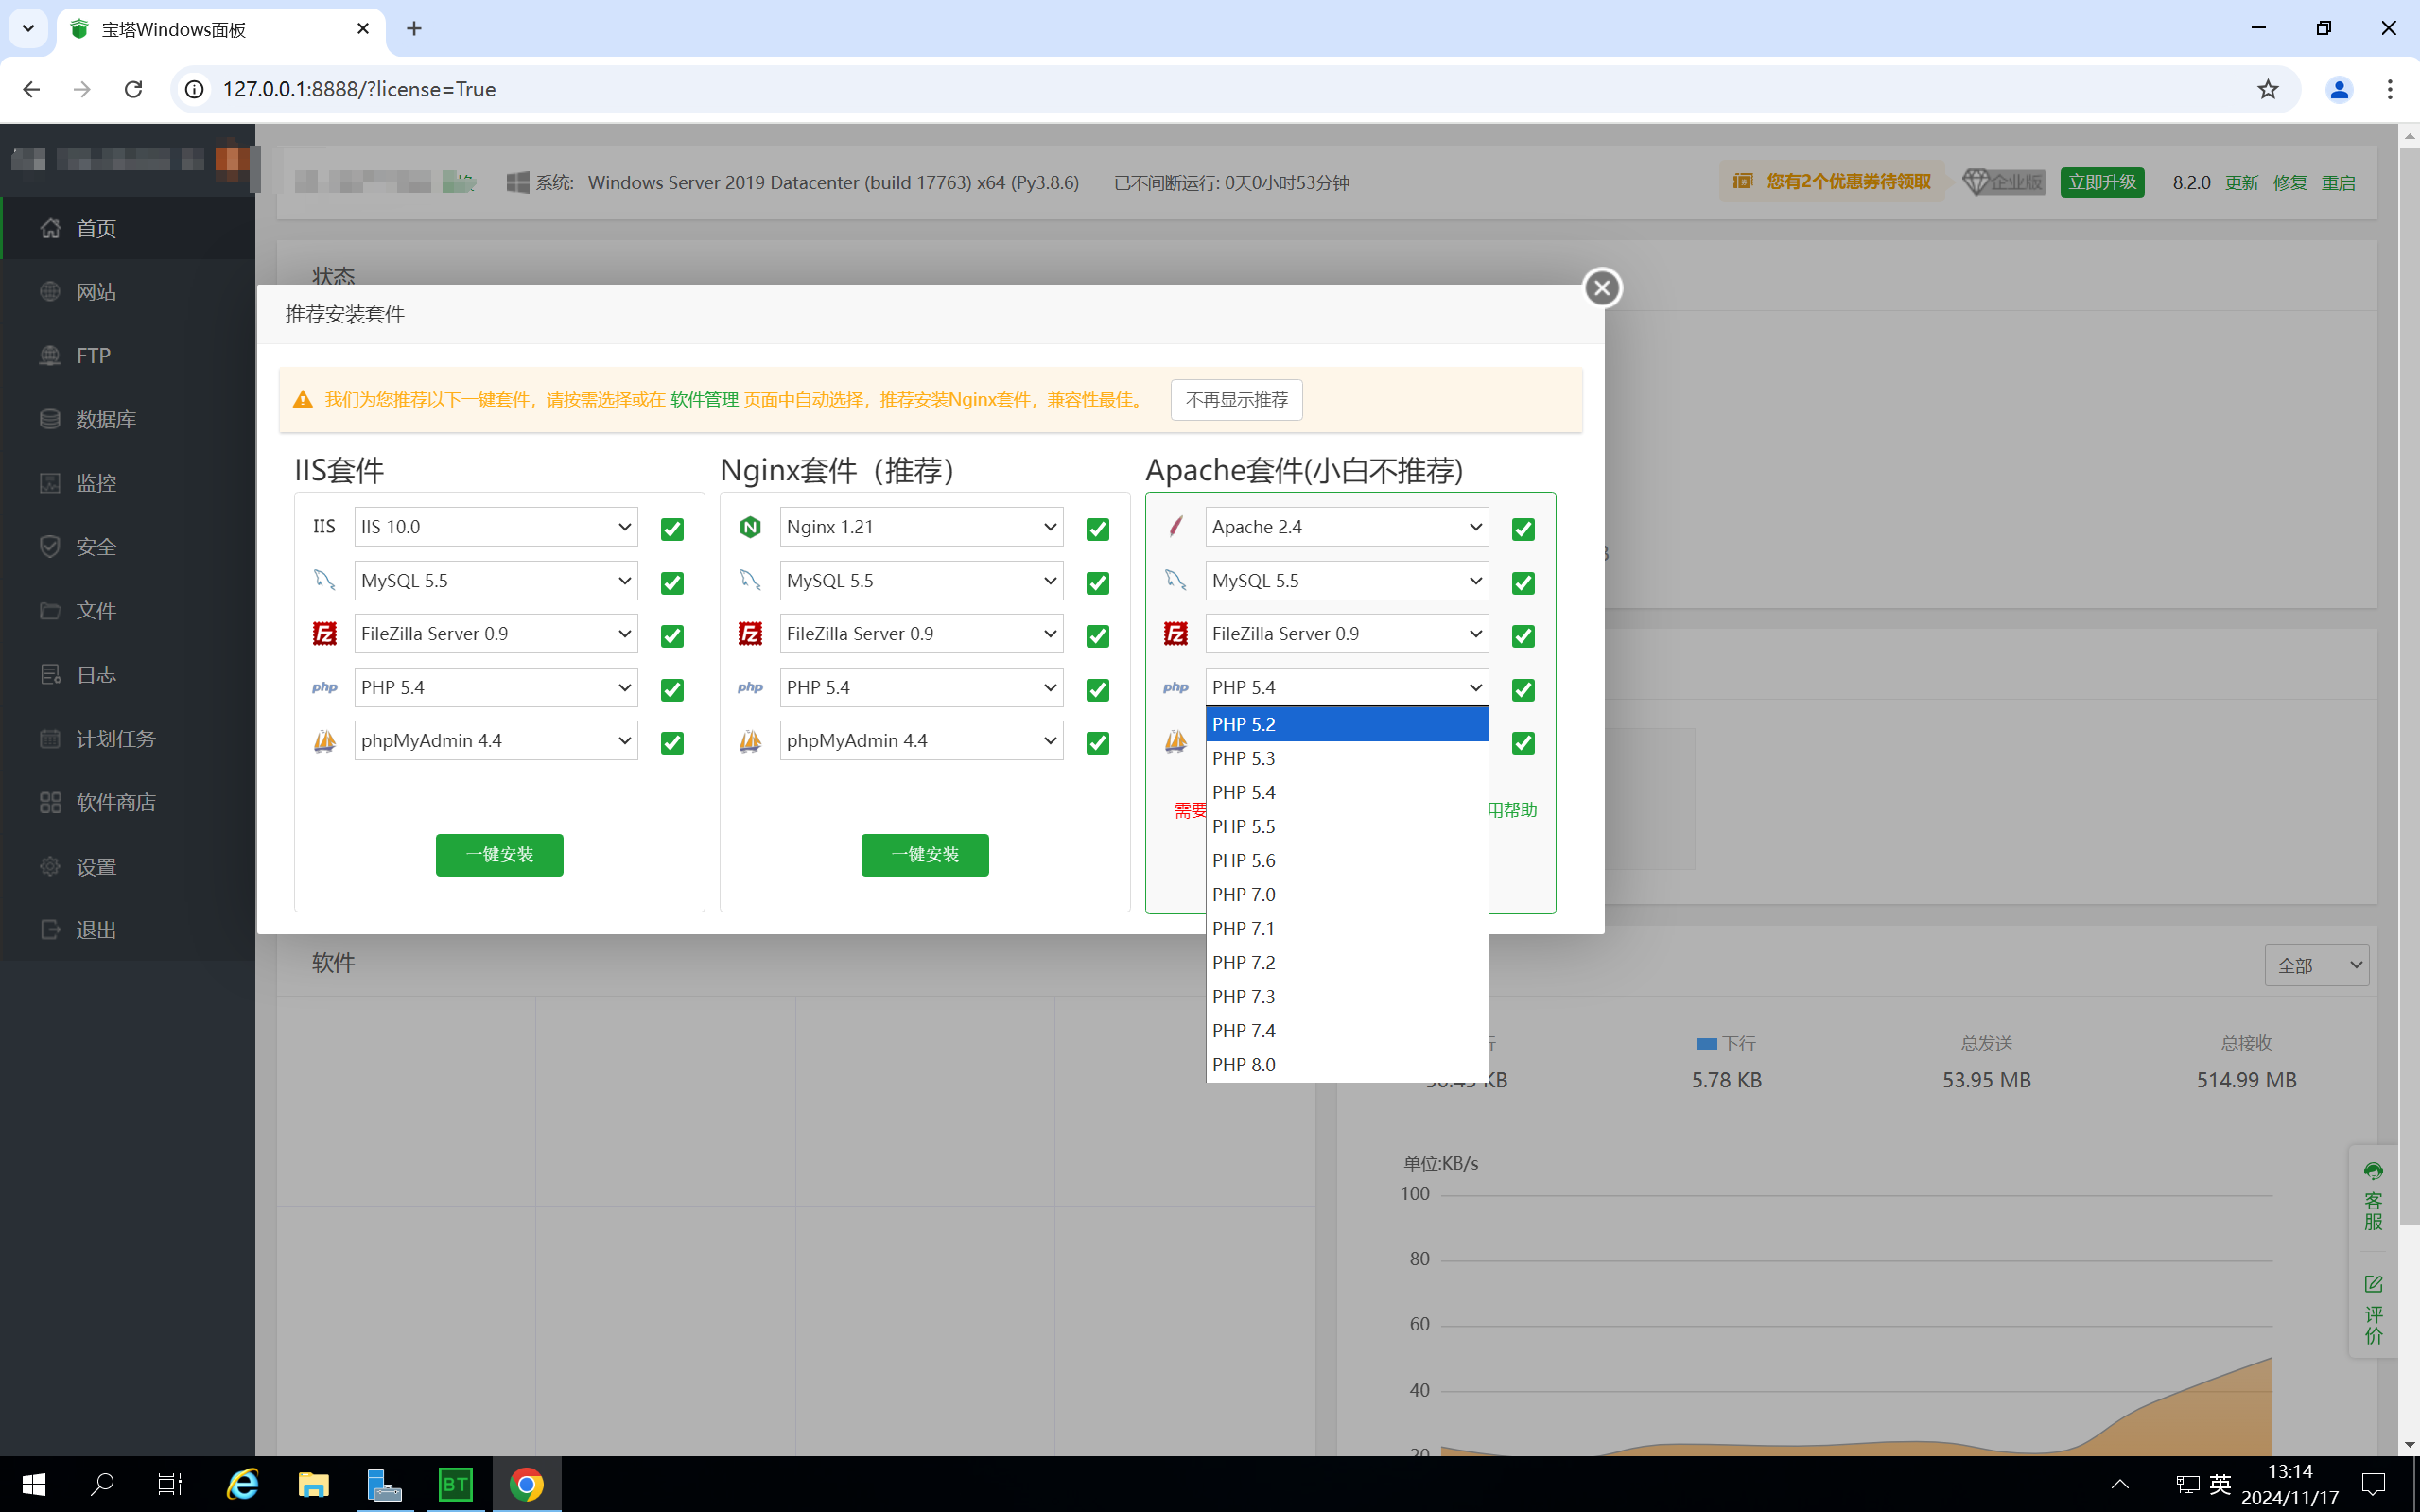Uncheck the IIS 10.0 checkbox

pos(672,529)
